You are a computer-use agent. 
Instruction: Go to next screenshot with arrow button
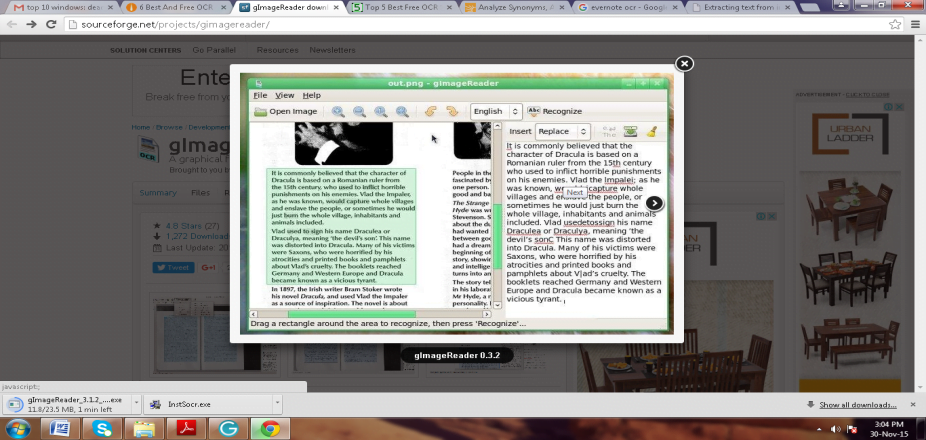click(654, 203)
